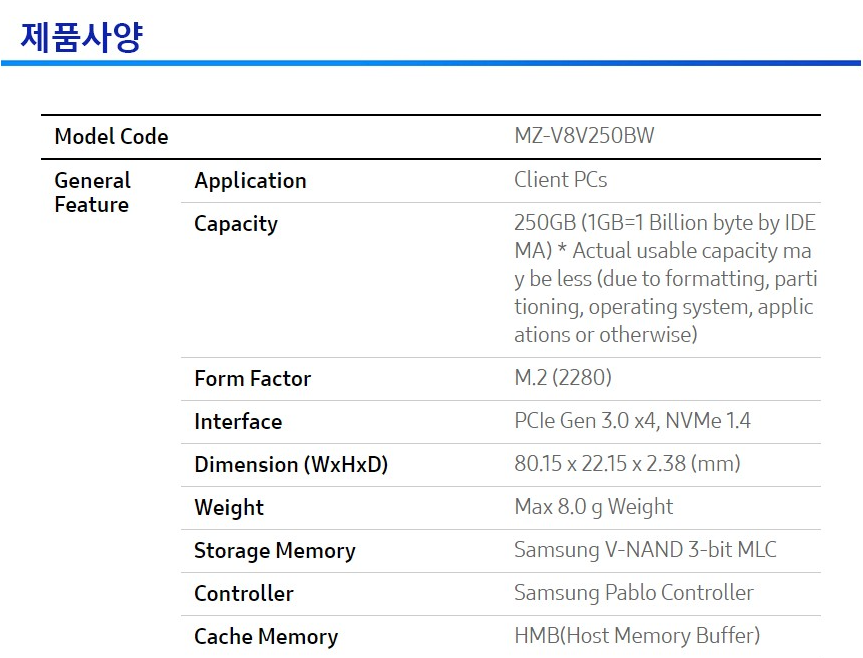The width and height of the screenshot is (863, 658).
Task: Click the 'Interface' label
Action: (x=238, y=421)
